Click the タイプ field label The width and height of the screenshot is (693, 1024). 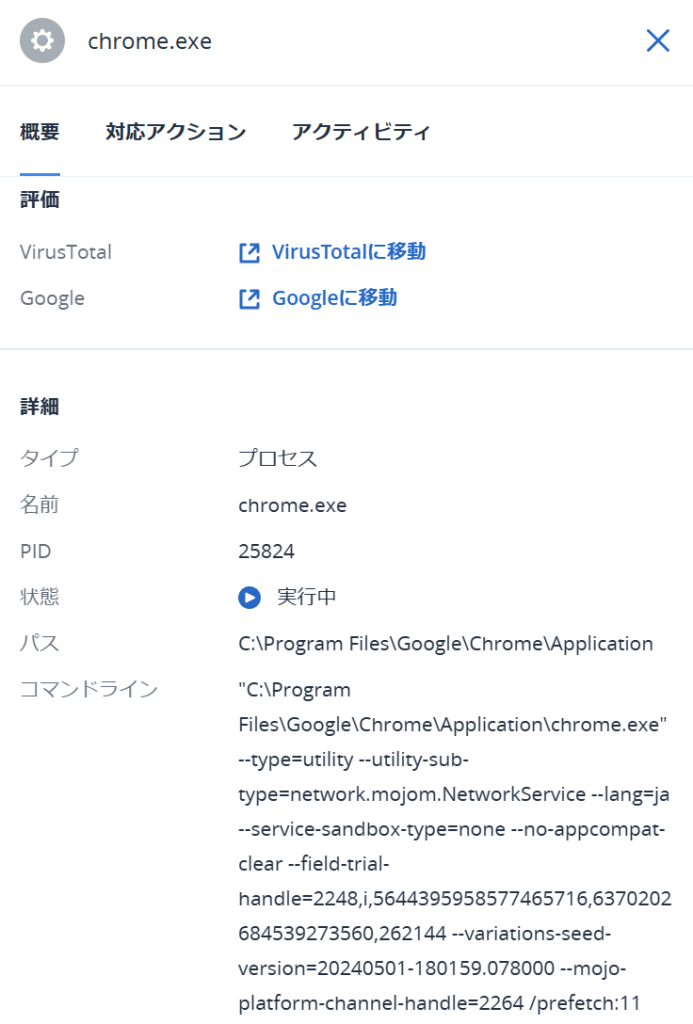click(x=49, y=458)
